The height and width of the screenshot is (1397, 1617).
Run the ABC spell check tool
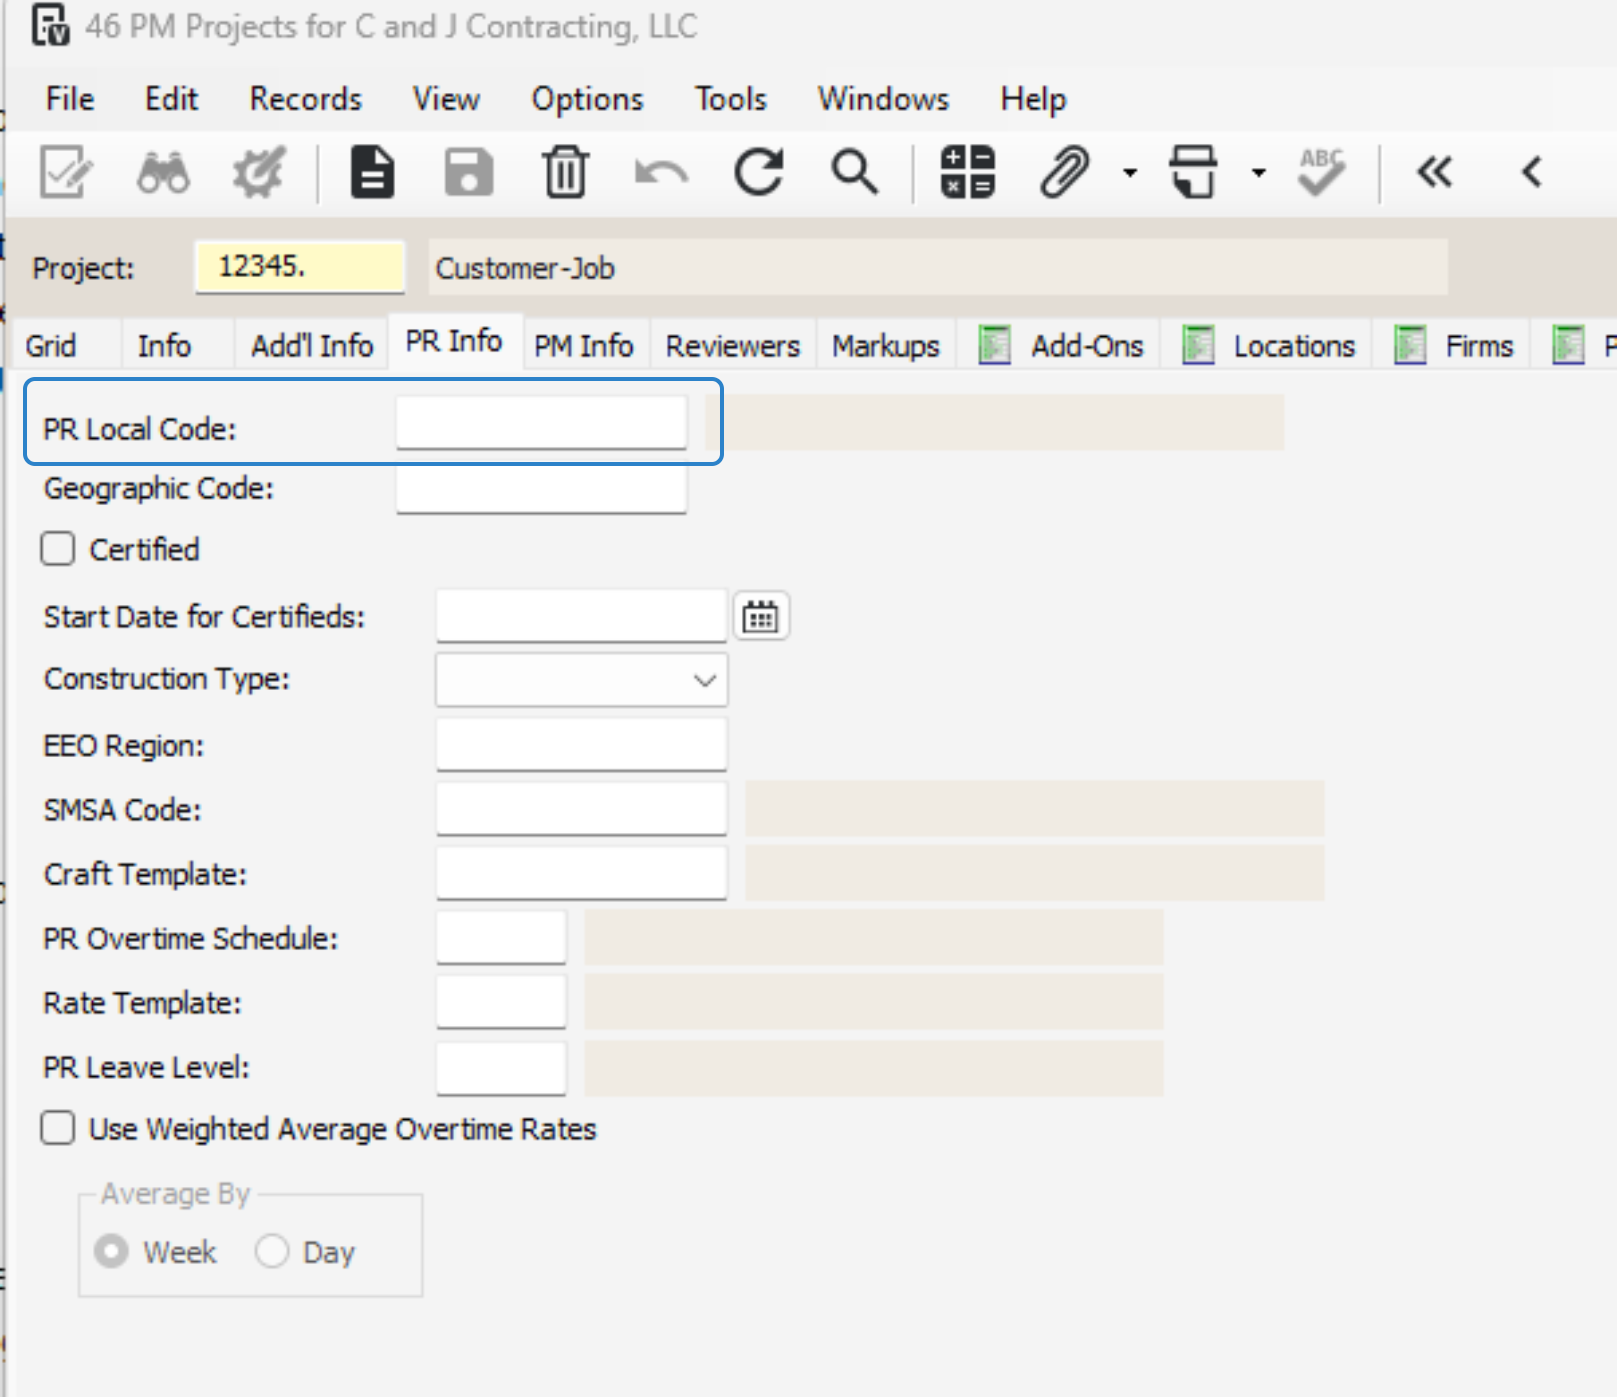1321,172
